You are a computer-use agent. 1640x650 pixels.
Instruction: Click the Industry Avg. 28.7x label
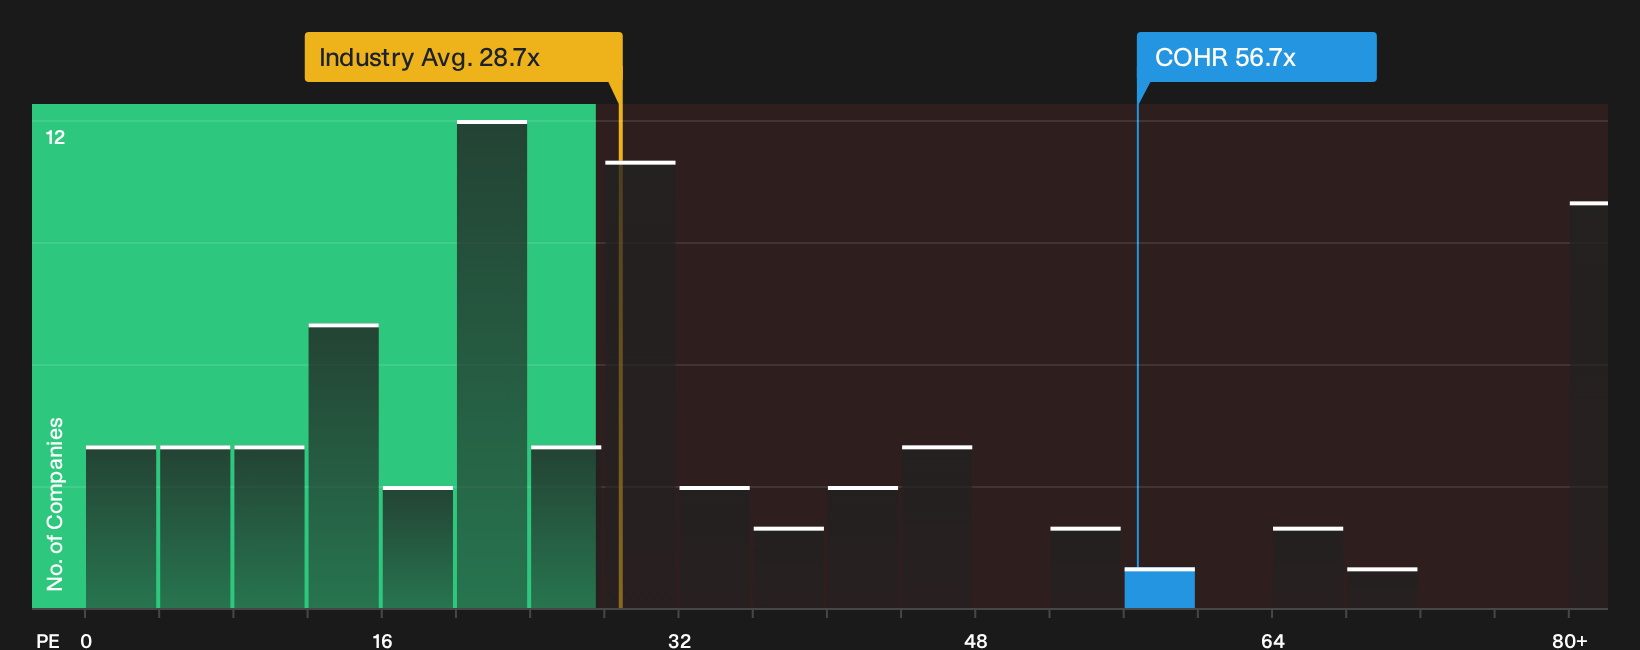(463, 57)
